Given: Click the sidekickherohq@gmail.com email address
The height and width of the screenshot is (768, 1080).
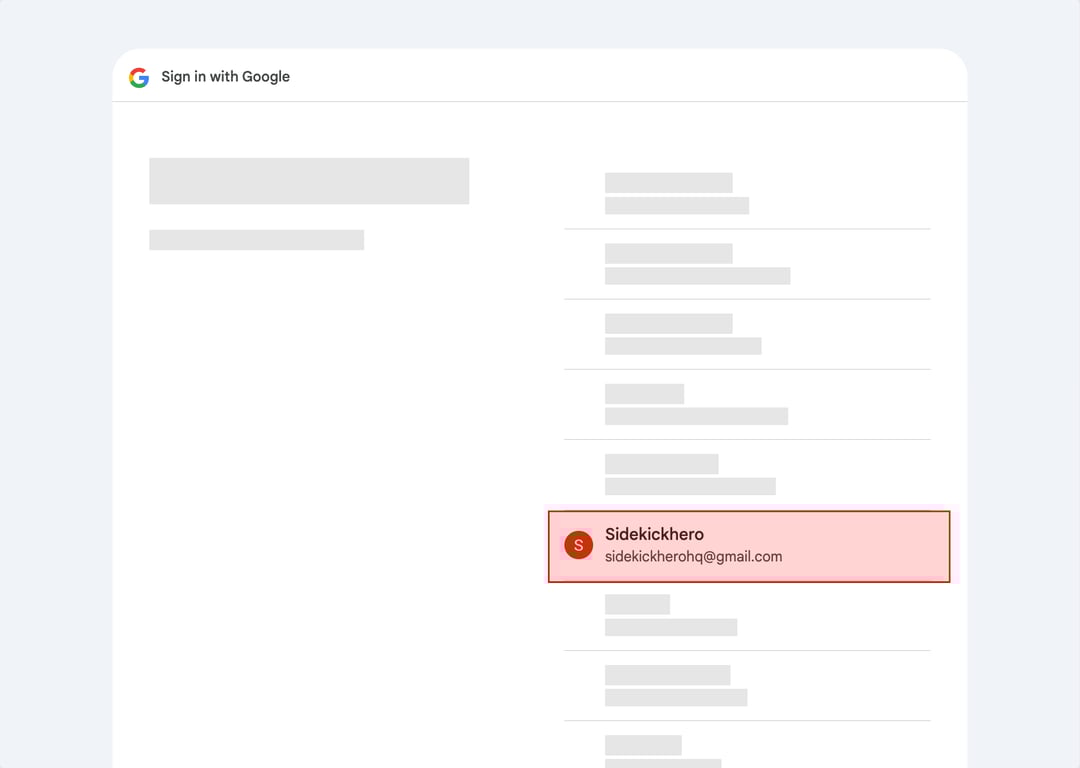Looking at the screenshot, I should (693, 557).
